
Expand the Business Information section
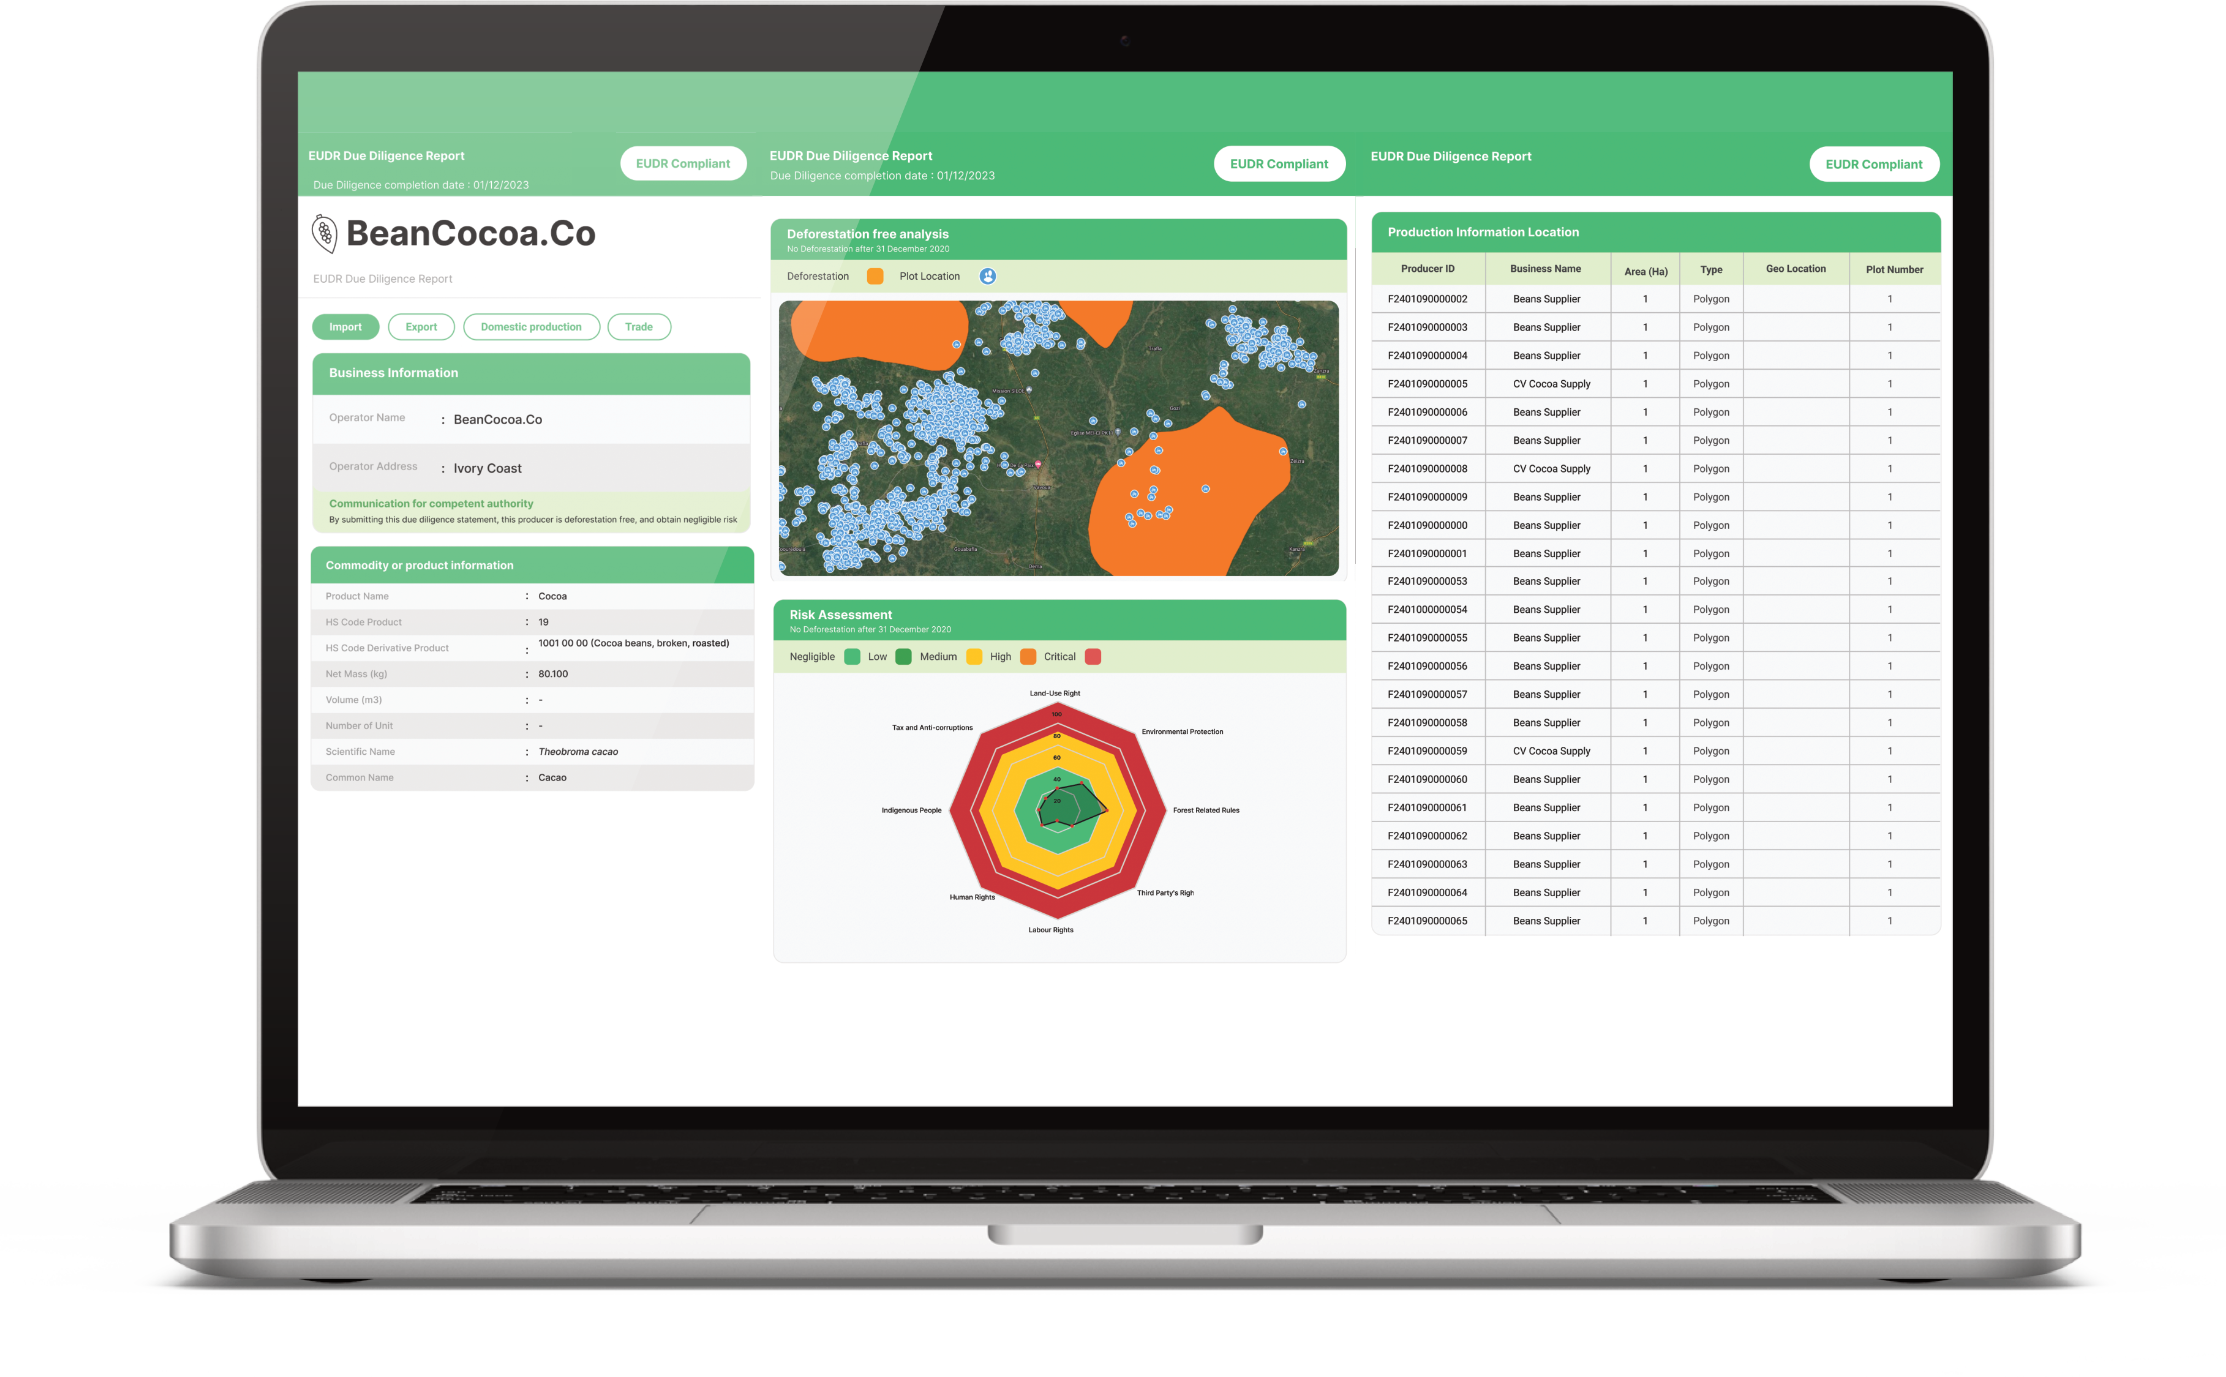(x=531, y=370)
